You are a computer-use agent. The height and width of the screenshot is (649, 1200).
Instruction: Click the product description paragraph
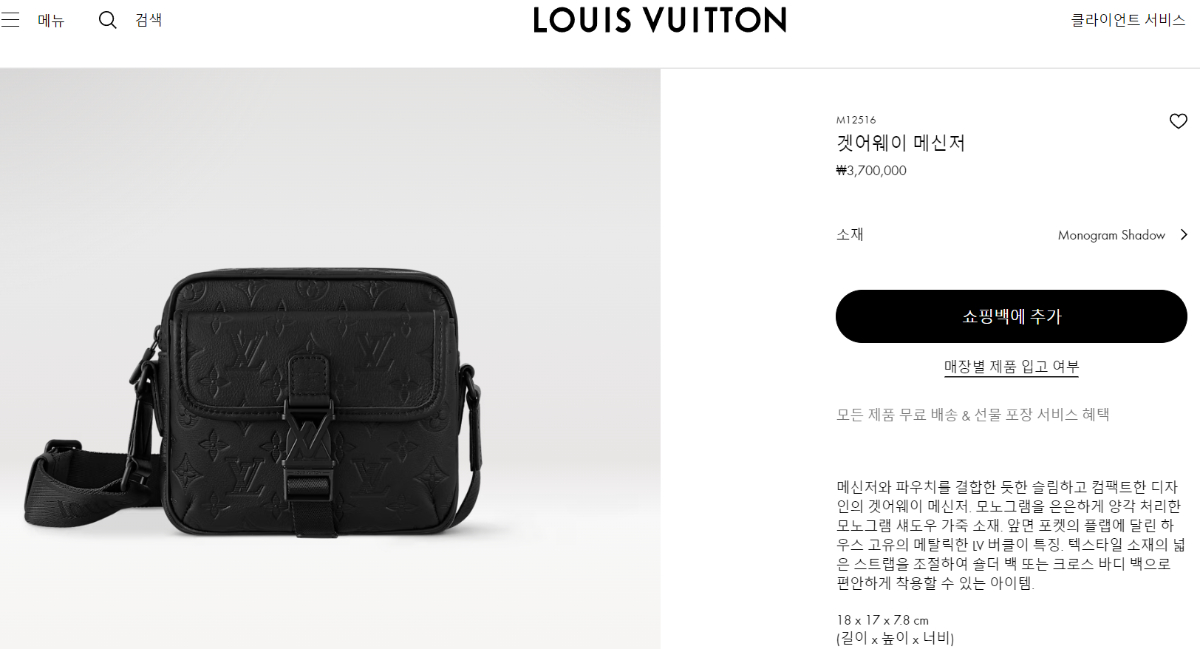point(1010,535)
